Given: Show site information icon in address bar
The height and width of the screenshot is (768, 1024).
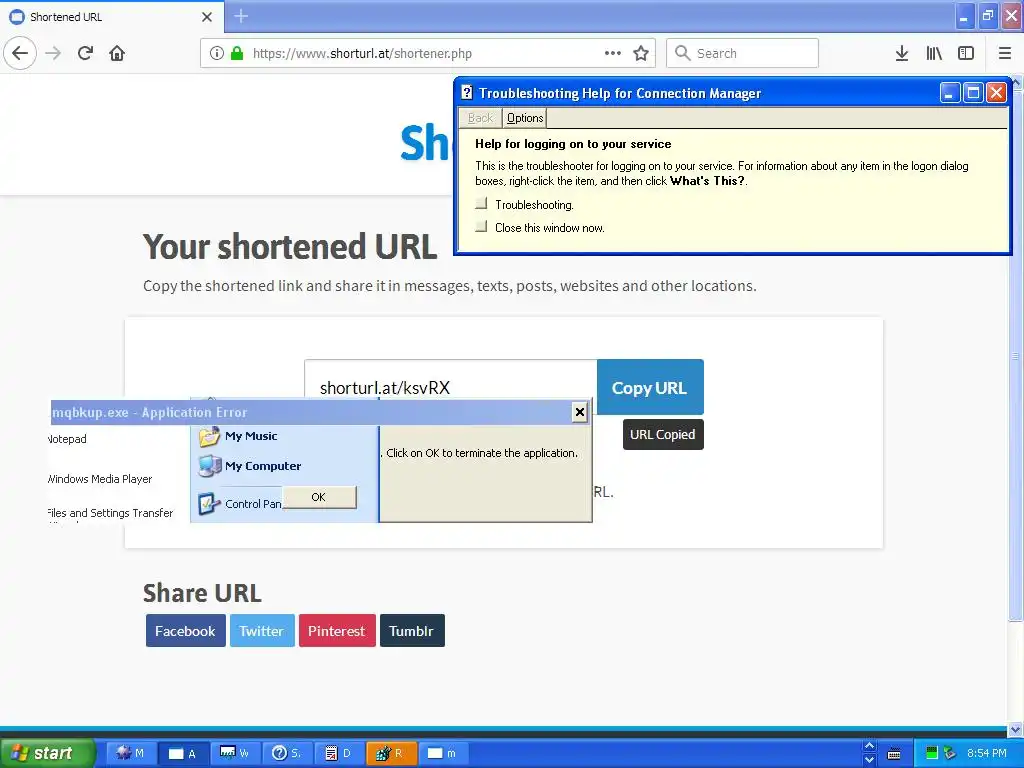Looking at the screenshot, I should tap(217, 53).
